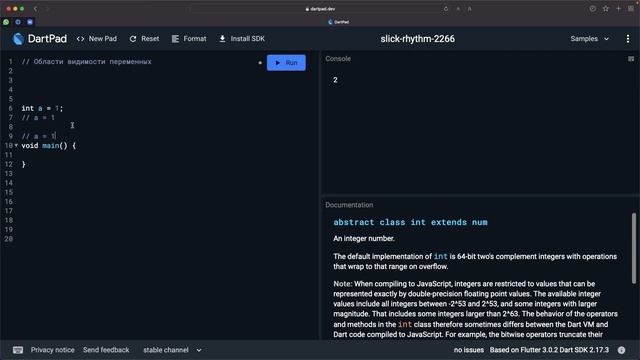Click the 'void main() {' line

[x=49, y=145]
